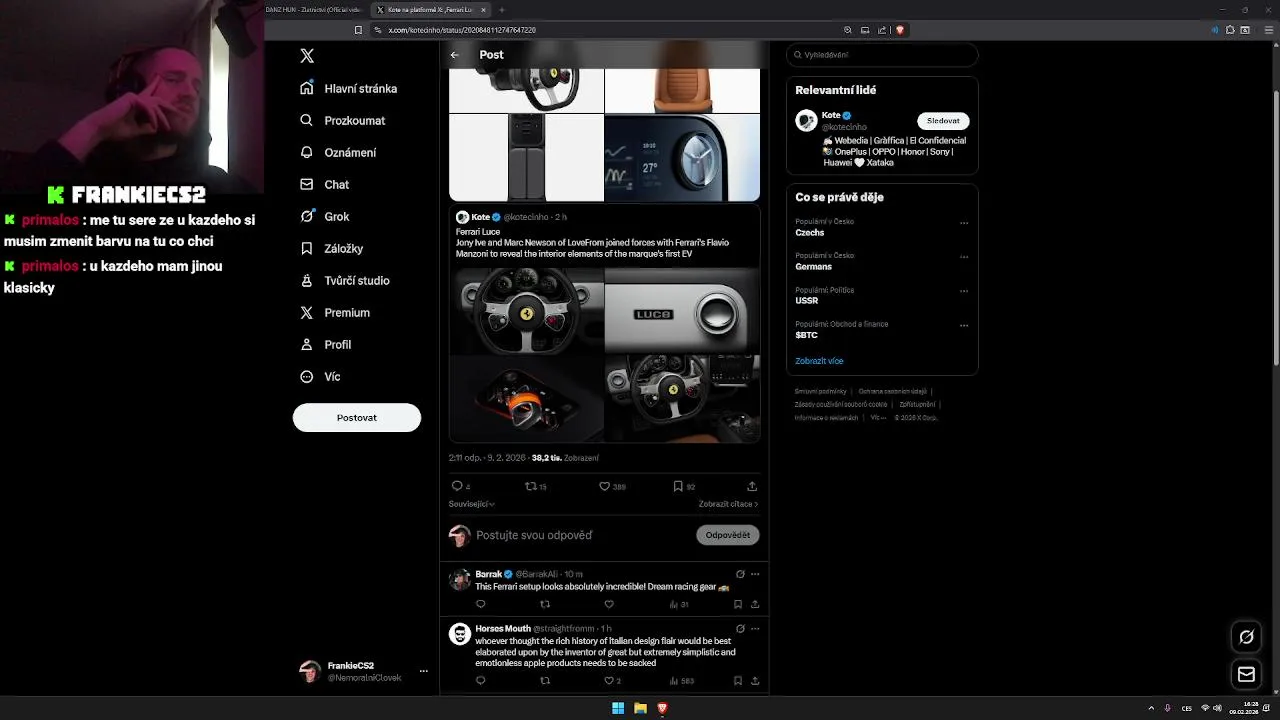View analytics of Barrak's reply

click(x=678, y=604)
